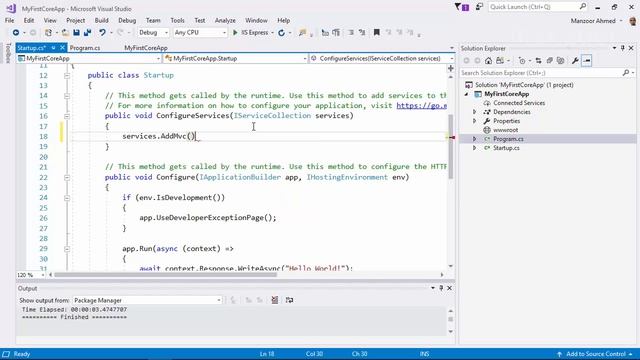Open the Debug configuration dropdown

pos(153,33)
